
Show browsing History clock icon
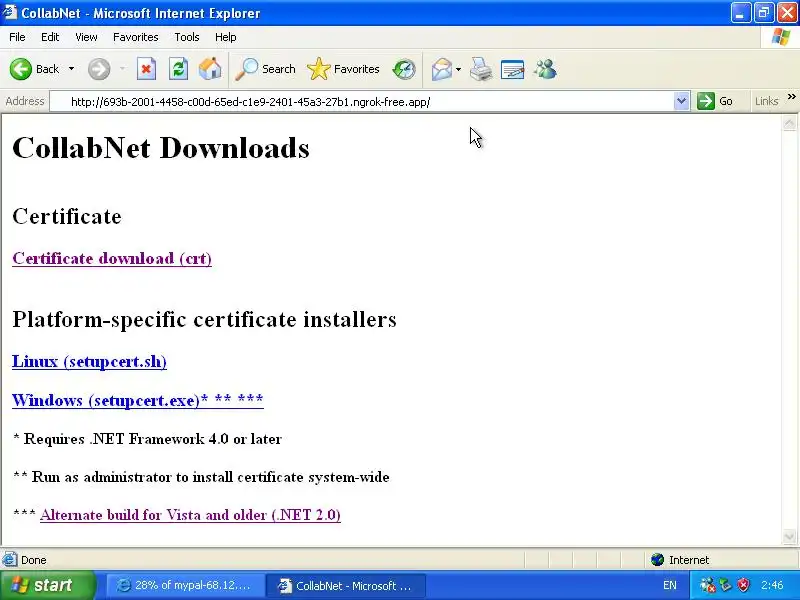point(404,69)
